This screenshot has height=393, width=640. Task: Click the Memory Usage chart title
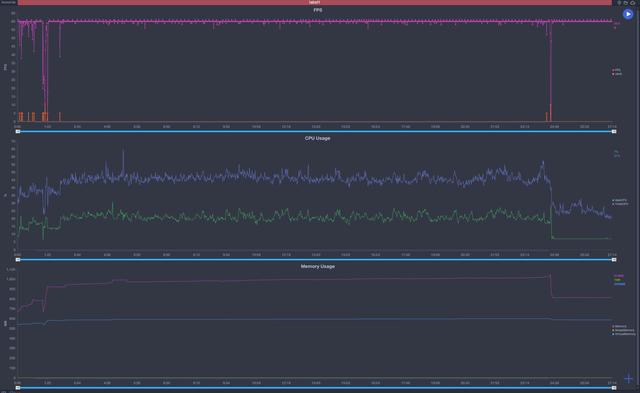tap(318, 266)
